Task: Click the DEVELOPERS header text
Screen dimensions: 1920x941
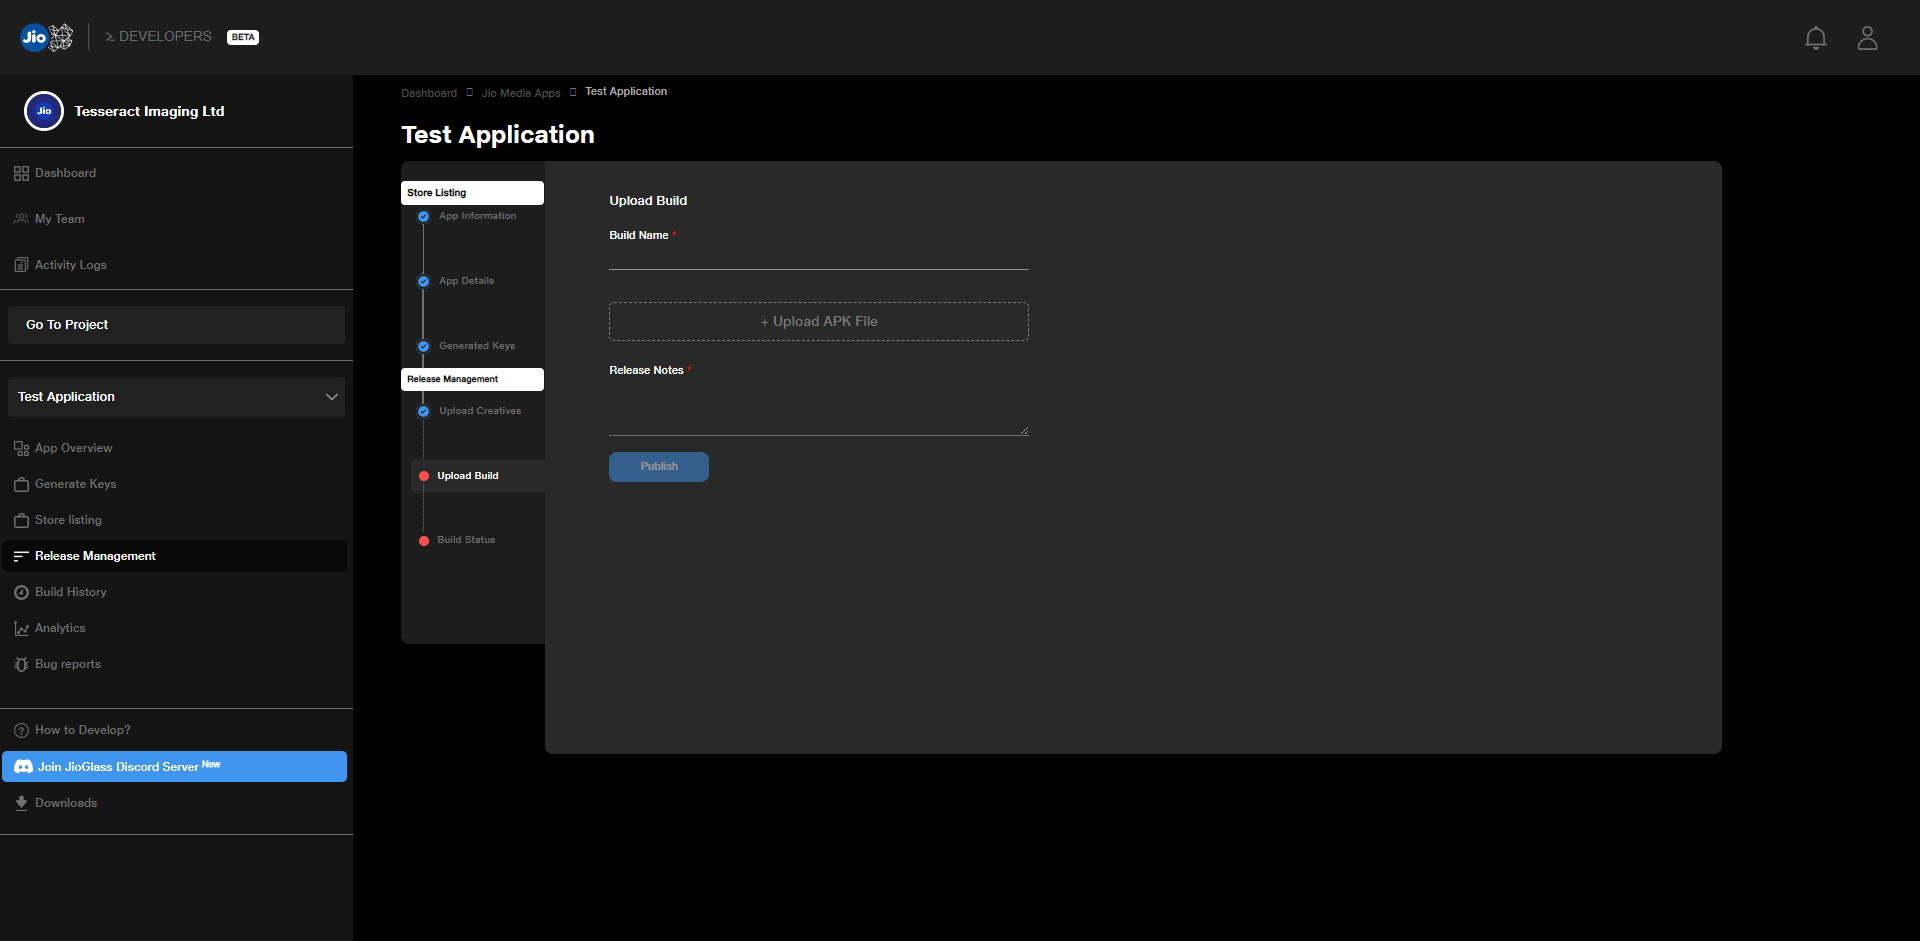Action: tap(165, 36)
